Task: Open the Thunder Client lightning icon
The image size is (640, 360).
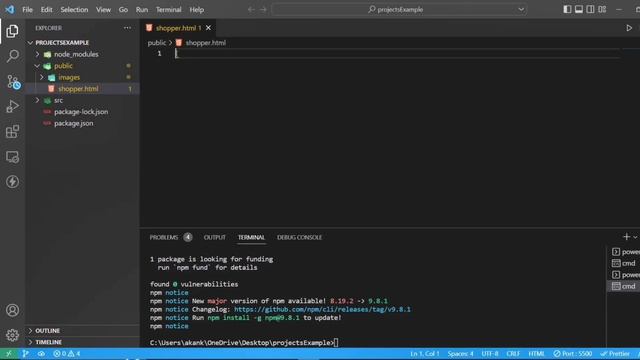Action: coord(12,182)
